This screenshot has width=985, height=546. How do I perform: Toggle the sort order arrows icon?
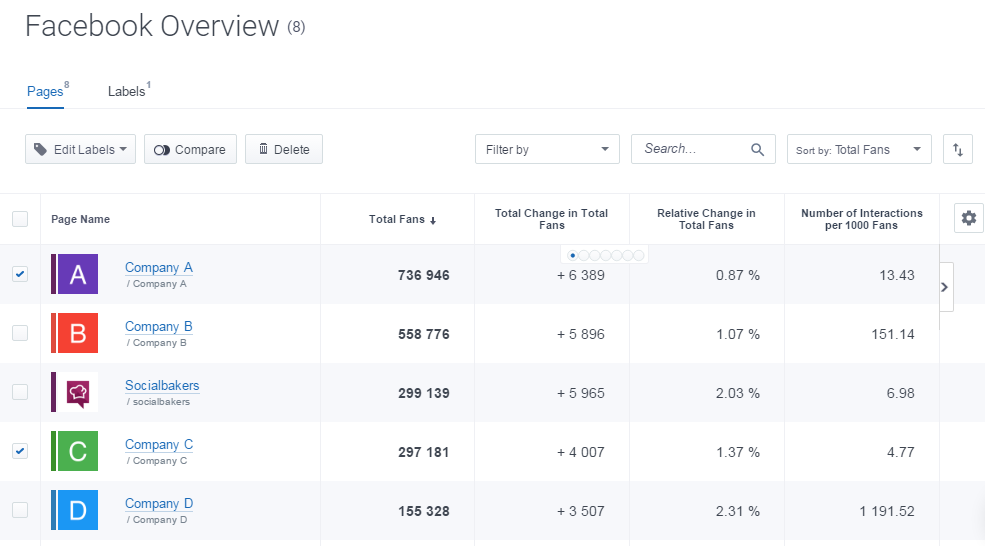point(957,150)
